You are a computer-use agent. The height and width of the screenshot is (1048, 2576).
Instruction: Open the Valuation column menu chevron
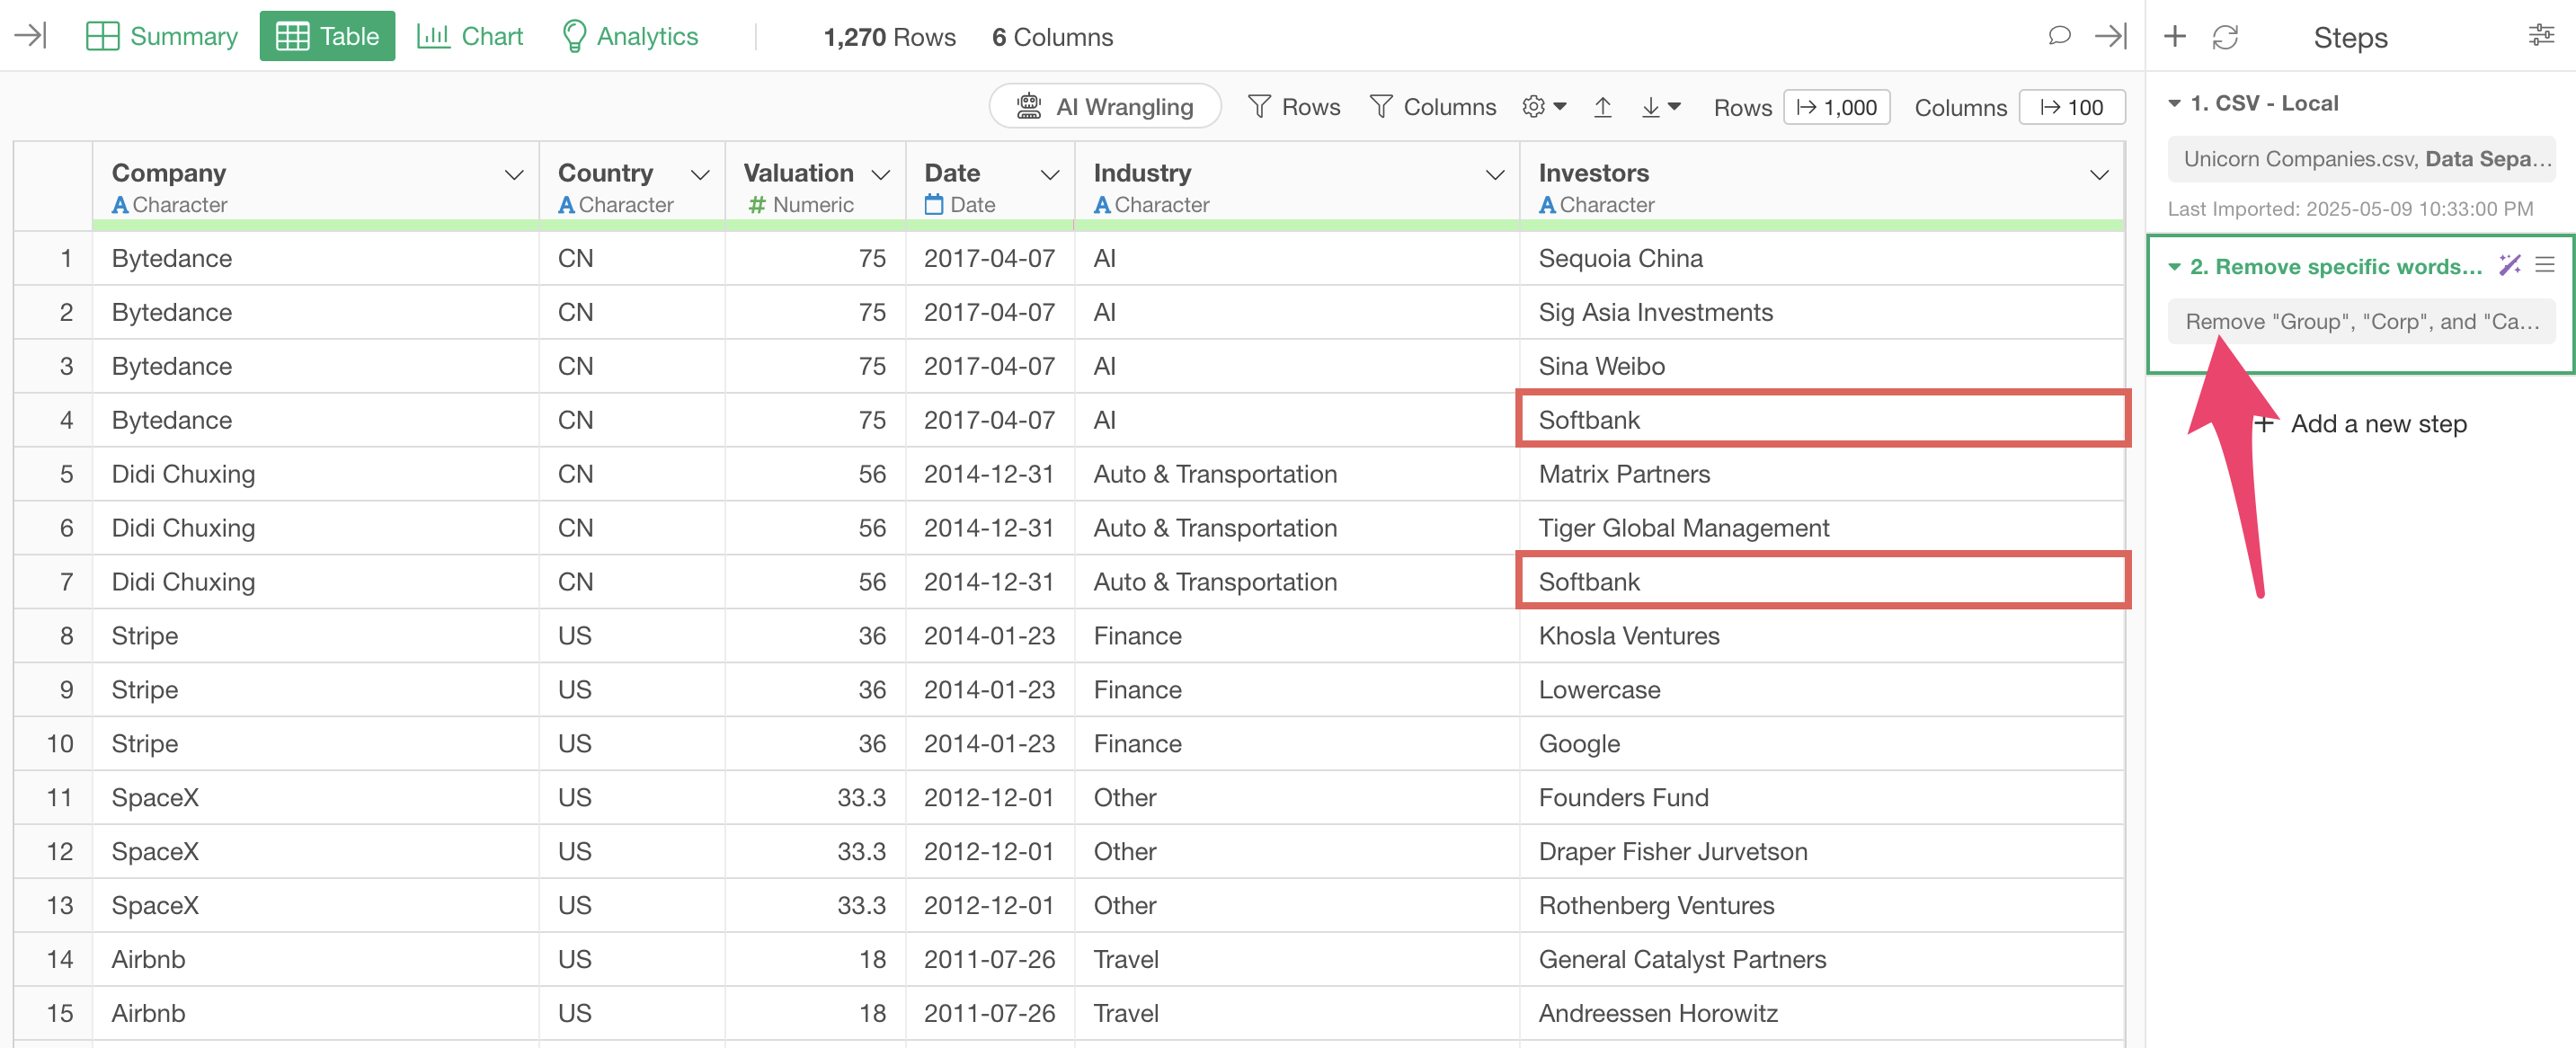pyautogui.click(x=880, y=175)
